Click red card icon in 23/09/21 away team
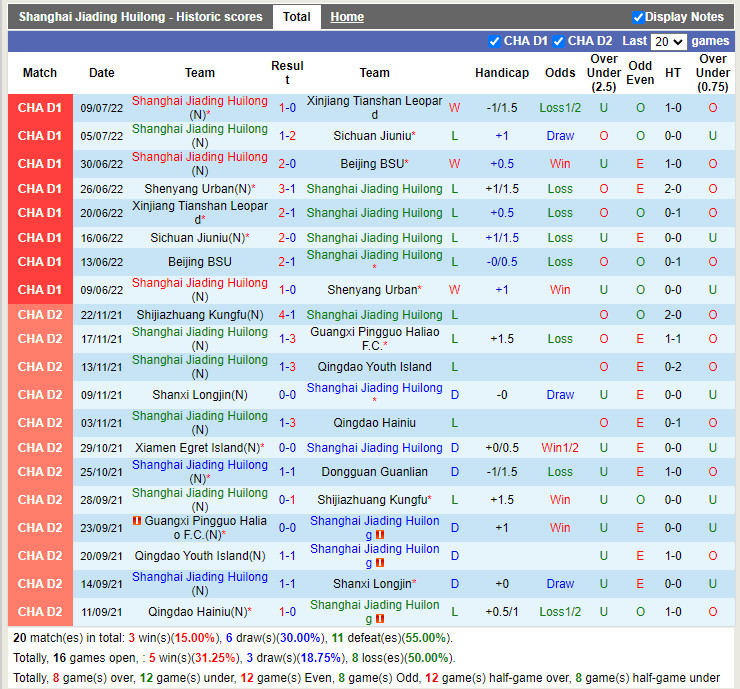Viewport: 740px width, 689px height. [x=380, y=535]
